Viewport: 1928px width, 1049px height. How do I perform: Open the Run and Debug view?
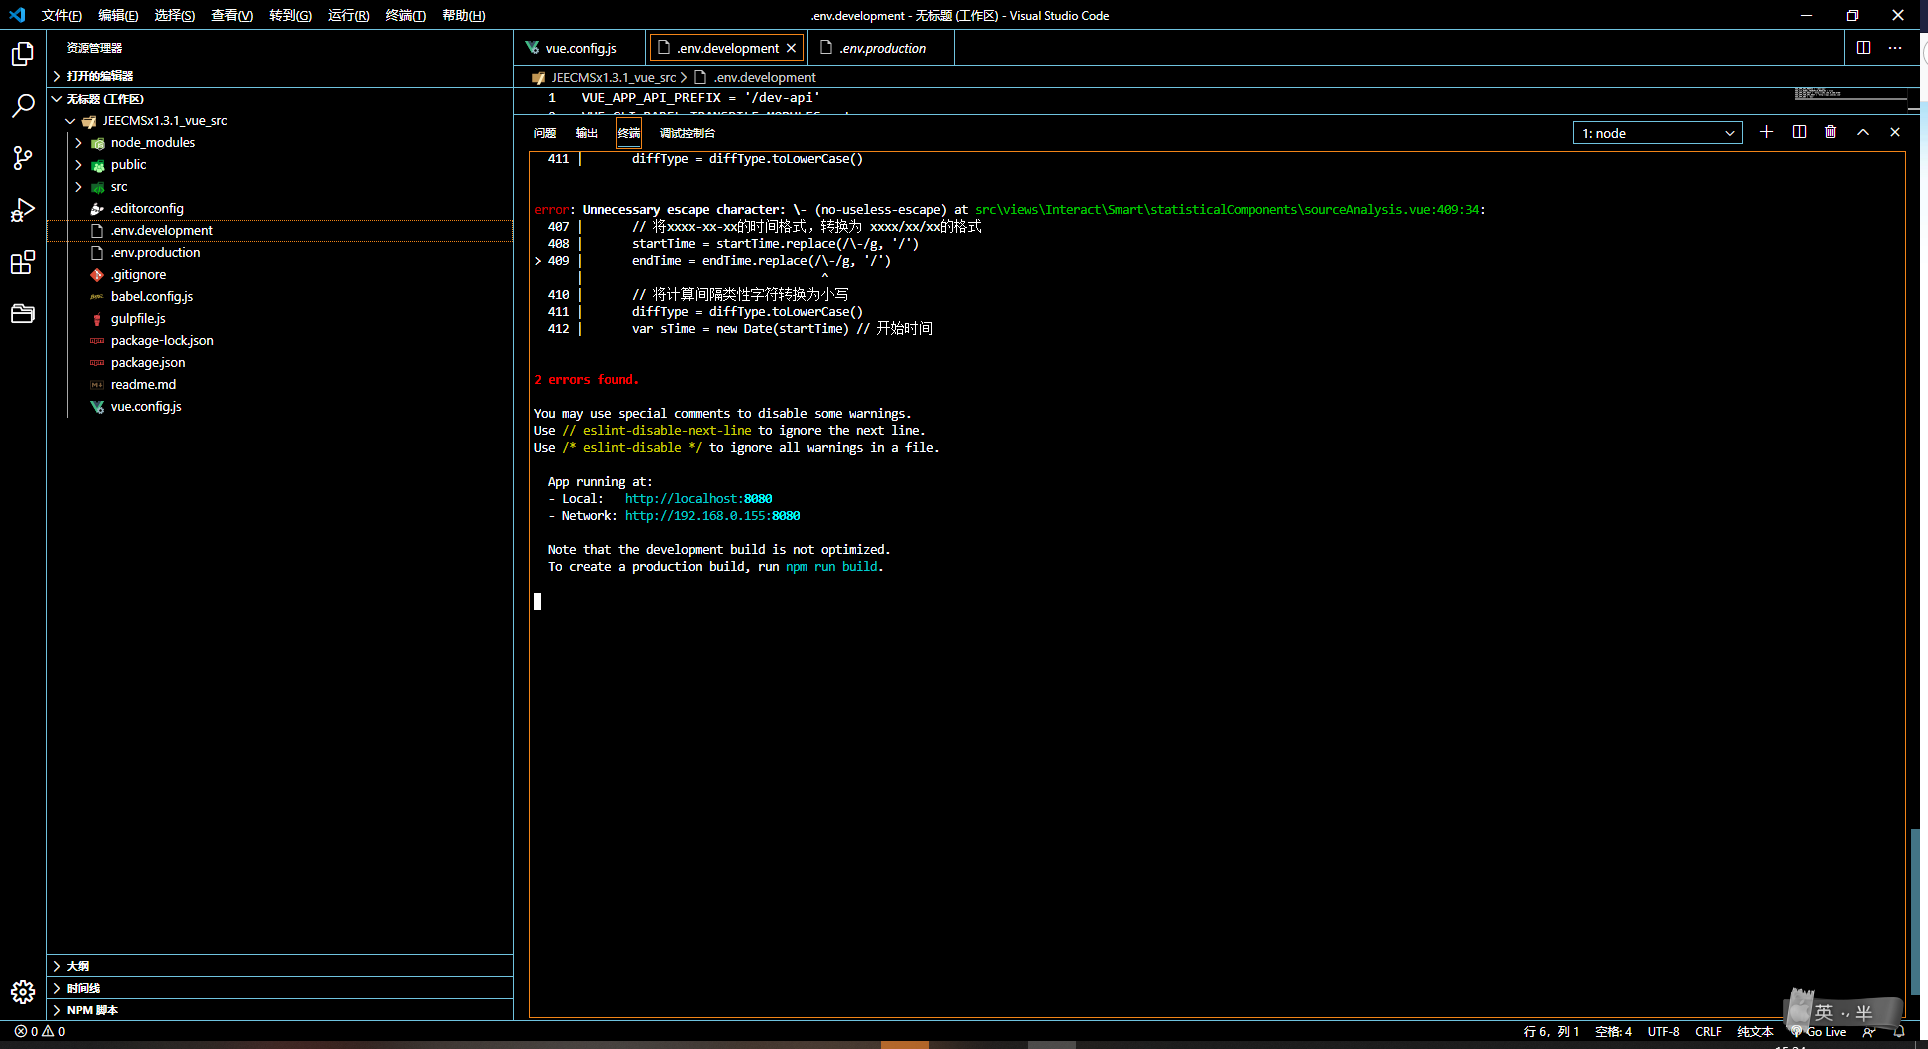click(23, 210)
